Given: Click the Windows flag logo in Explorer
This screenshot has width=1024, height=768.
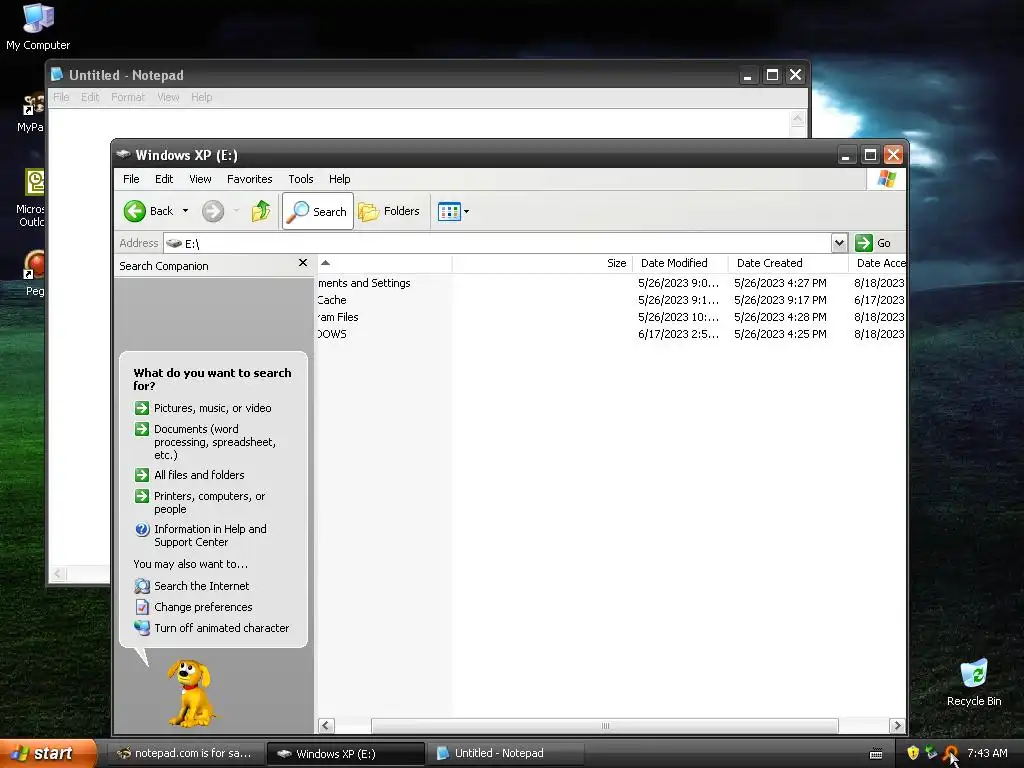Looking at the screenshot, I should [x=886, y=178].
